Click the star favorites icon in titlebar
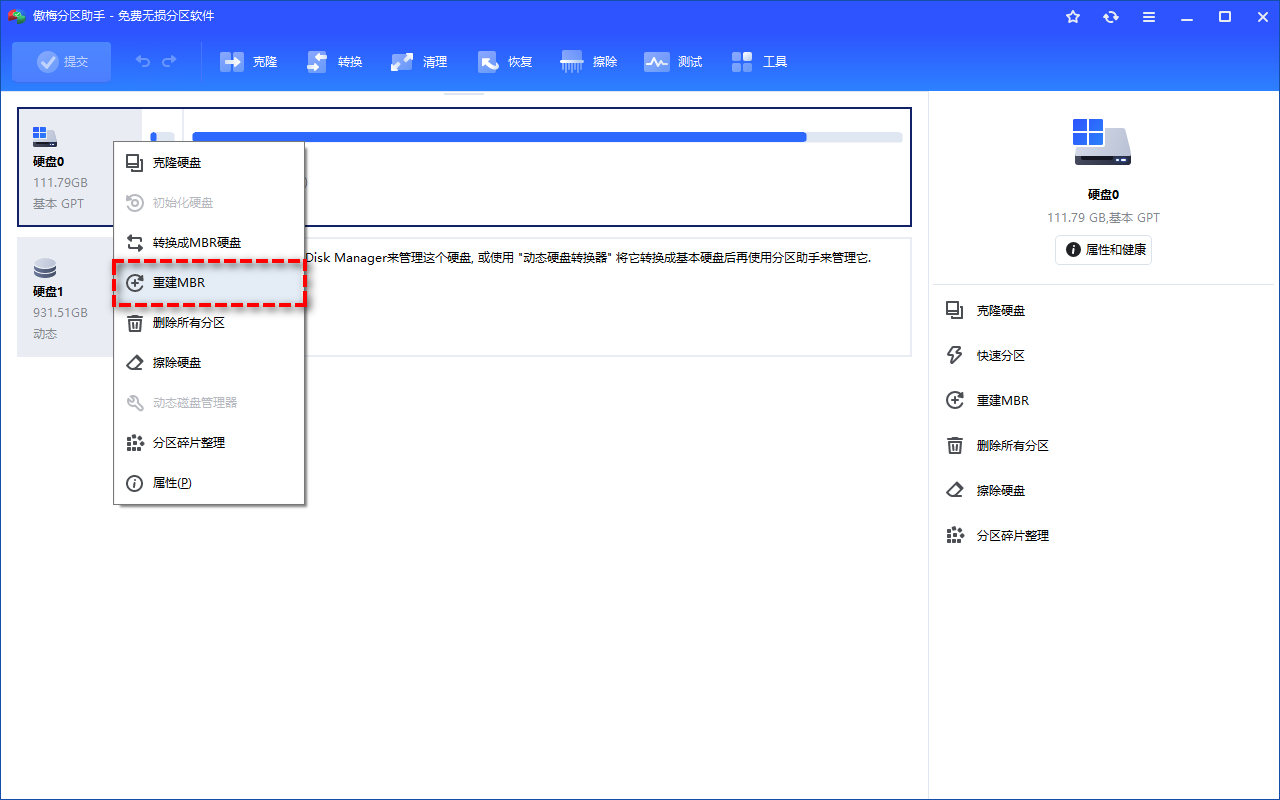Image resolution: width=1280 pixels, height=800 pixels. pos(1072,16)
